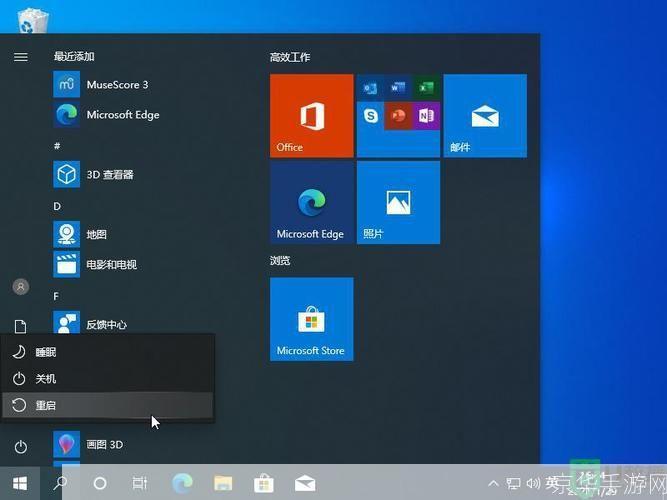
Task: Open the 照片 photos tile
Action: [399, 203]
